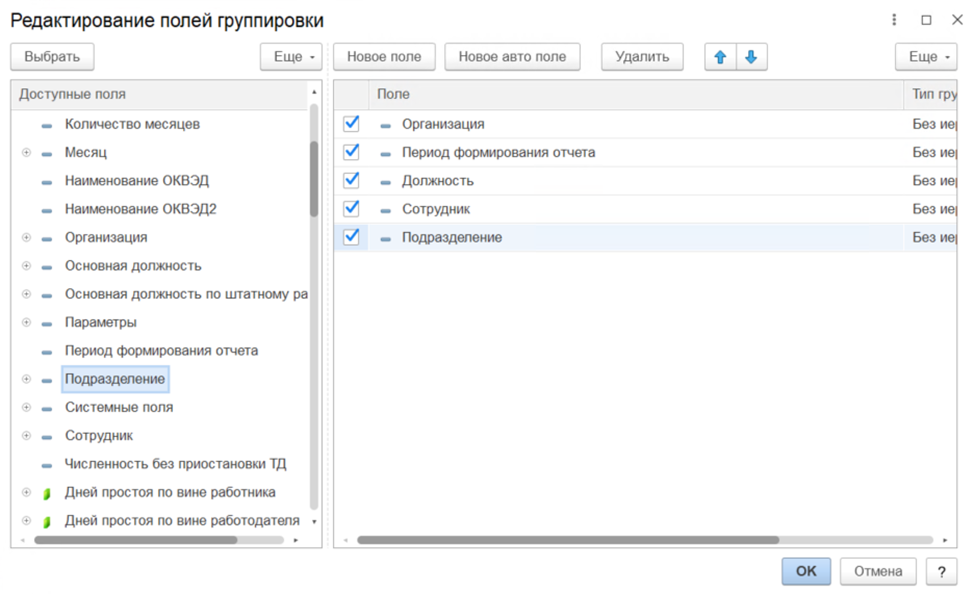Disable the Подразделение grouping field checkbox
The image size is (974, 594).
tap(351, 237)
